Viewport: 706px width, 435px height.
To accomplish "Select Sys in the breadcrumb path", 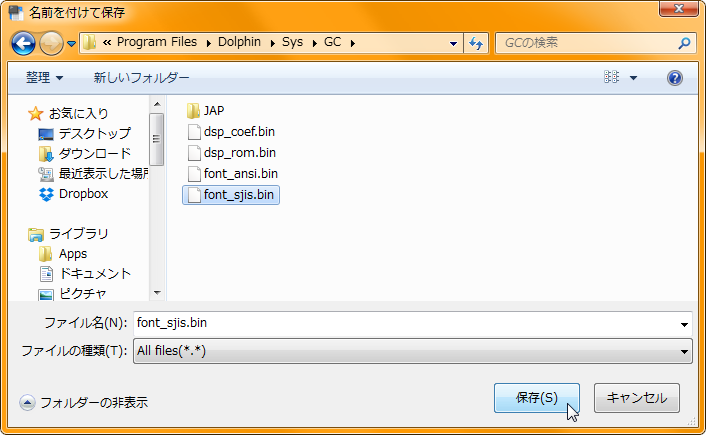I will [292, 42].
